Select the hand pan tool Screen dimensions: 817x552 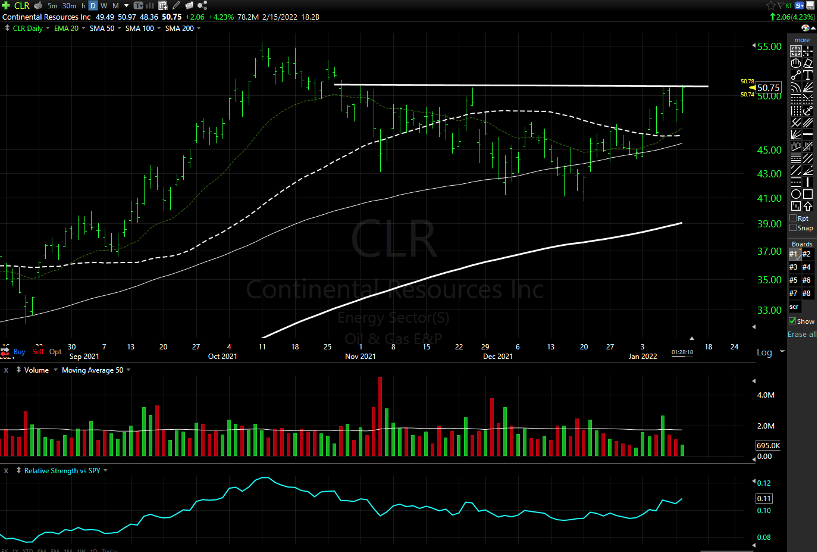click(796, 63)
